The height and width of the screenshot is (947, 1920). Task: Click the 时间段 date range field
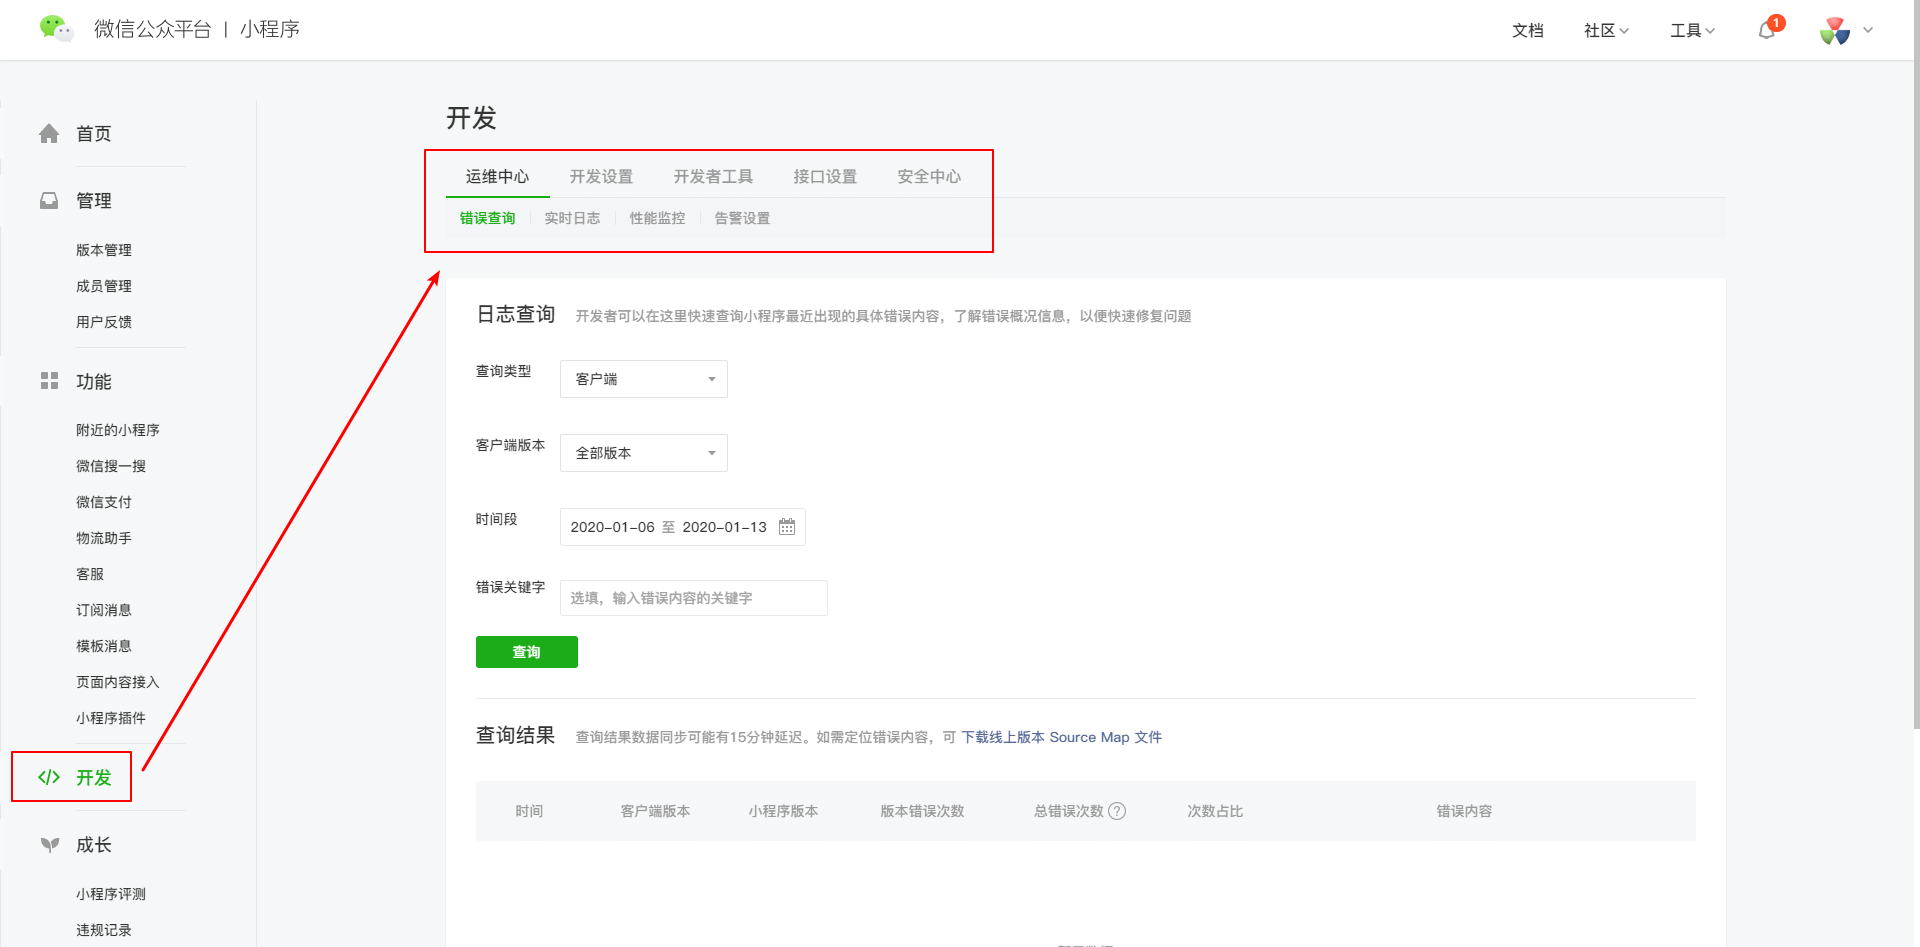click(x=683, y=527)
